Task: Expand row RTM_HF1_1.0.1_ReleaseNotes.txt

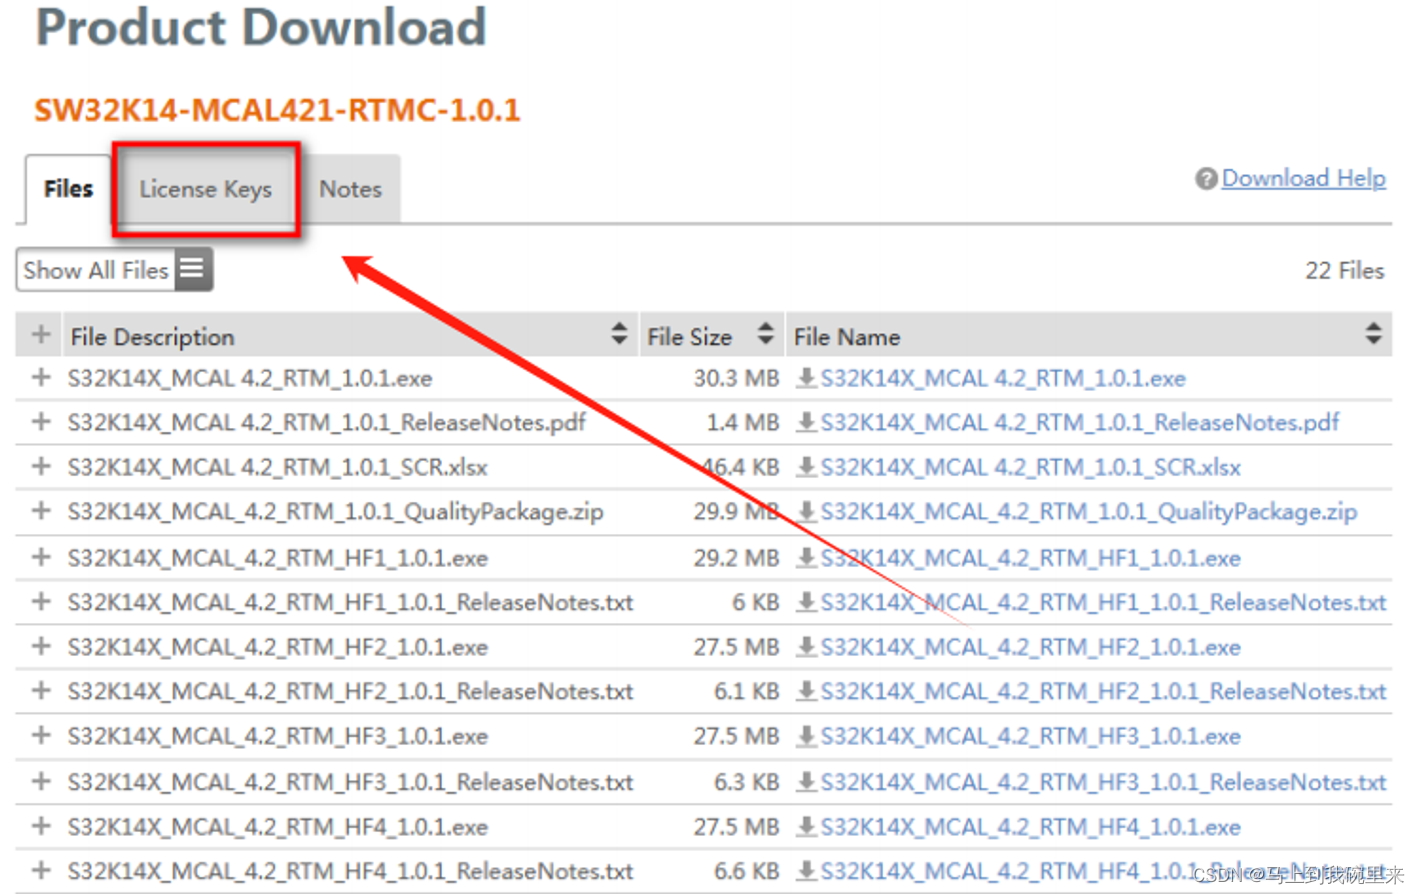Action: [x=41, y=602]
